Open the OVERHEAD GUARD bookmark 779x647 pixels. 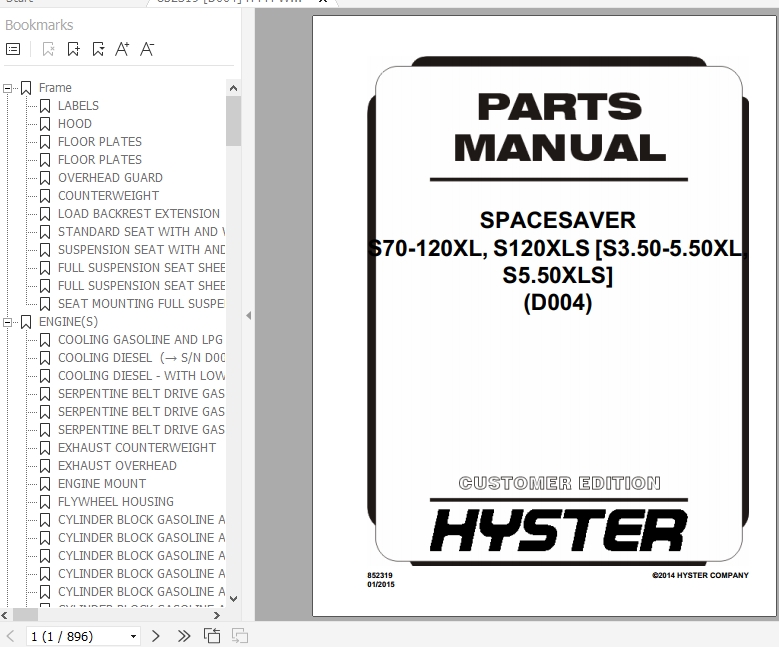pos(110,178)
